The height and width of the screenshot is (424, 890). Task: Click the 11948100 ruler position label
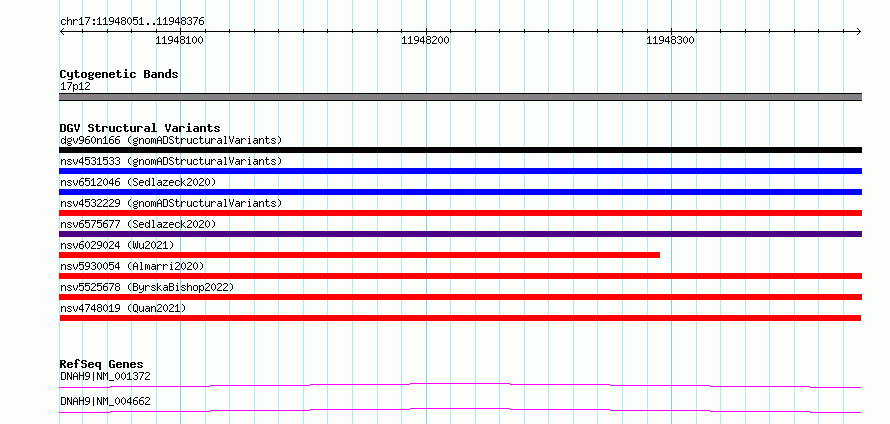coord(180,40)
